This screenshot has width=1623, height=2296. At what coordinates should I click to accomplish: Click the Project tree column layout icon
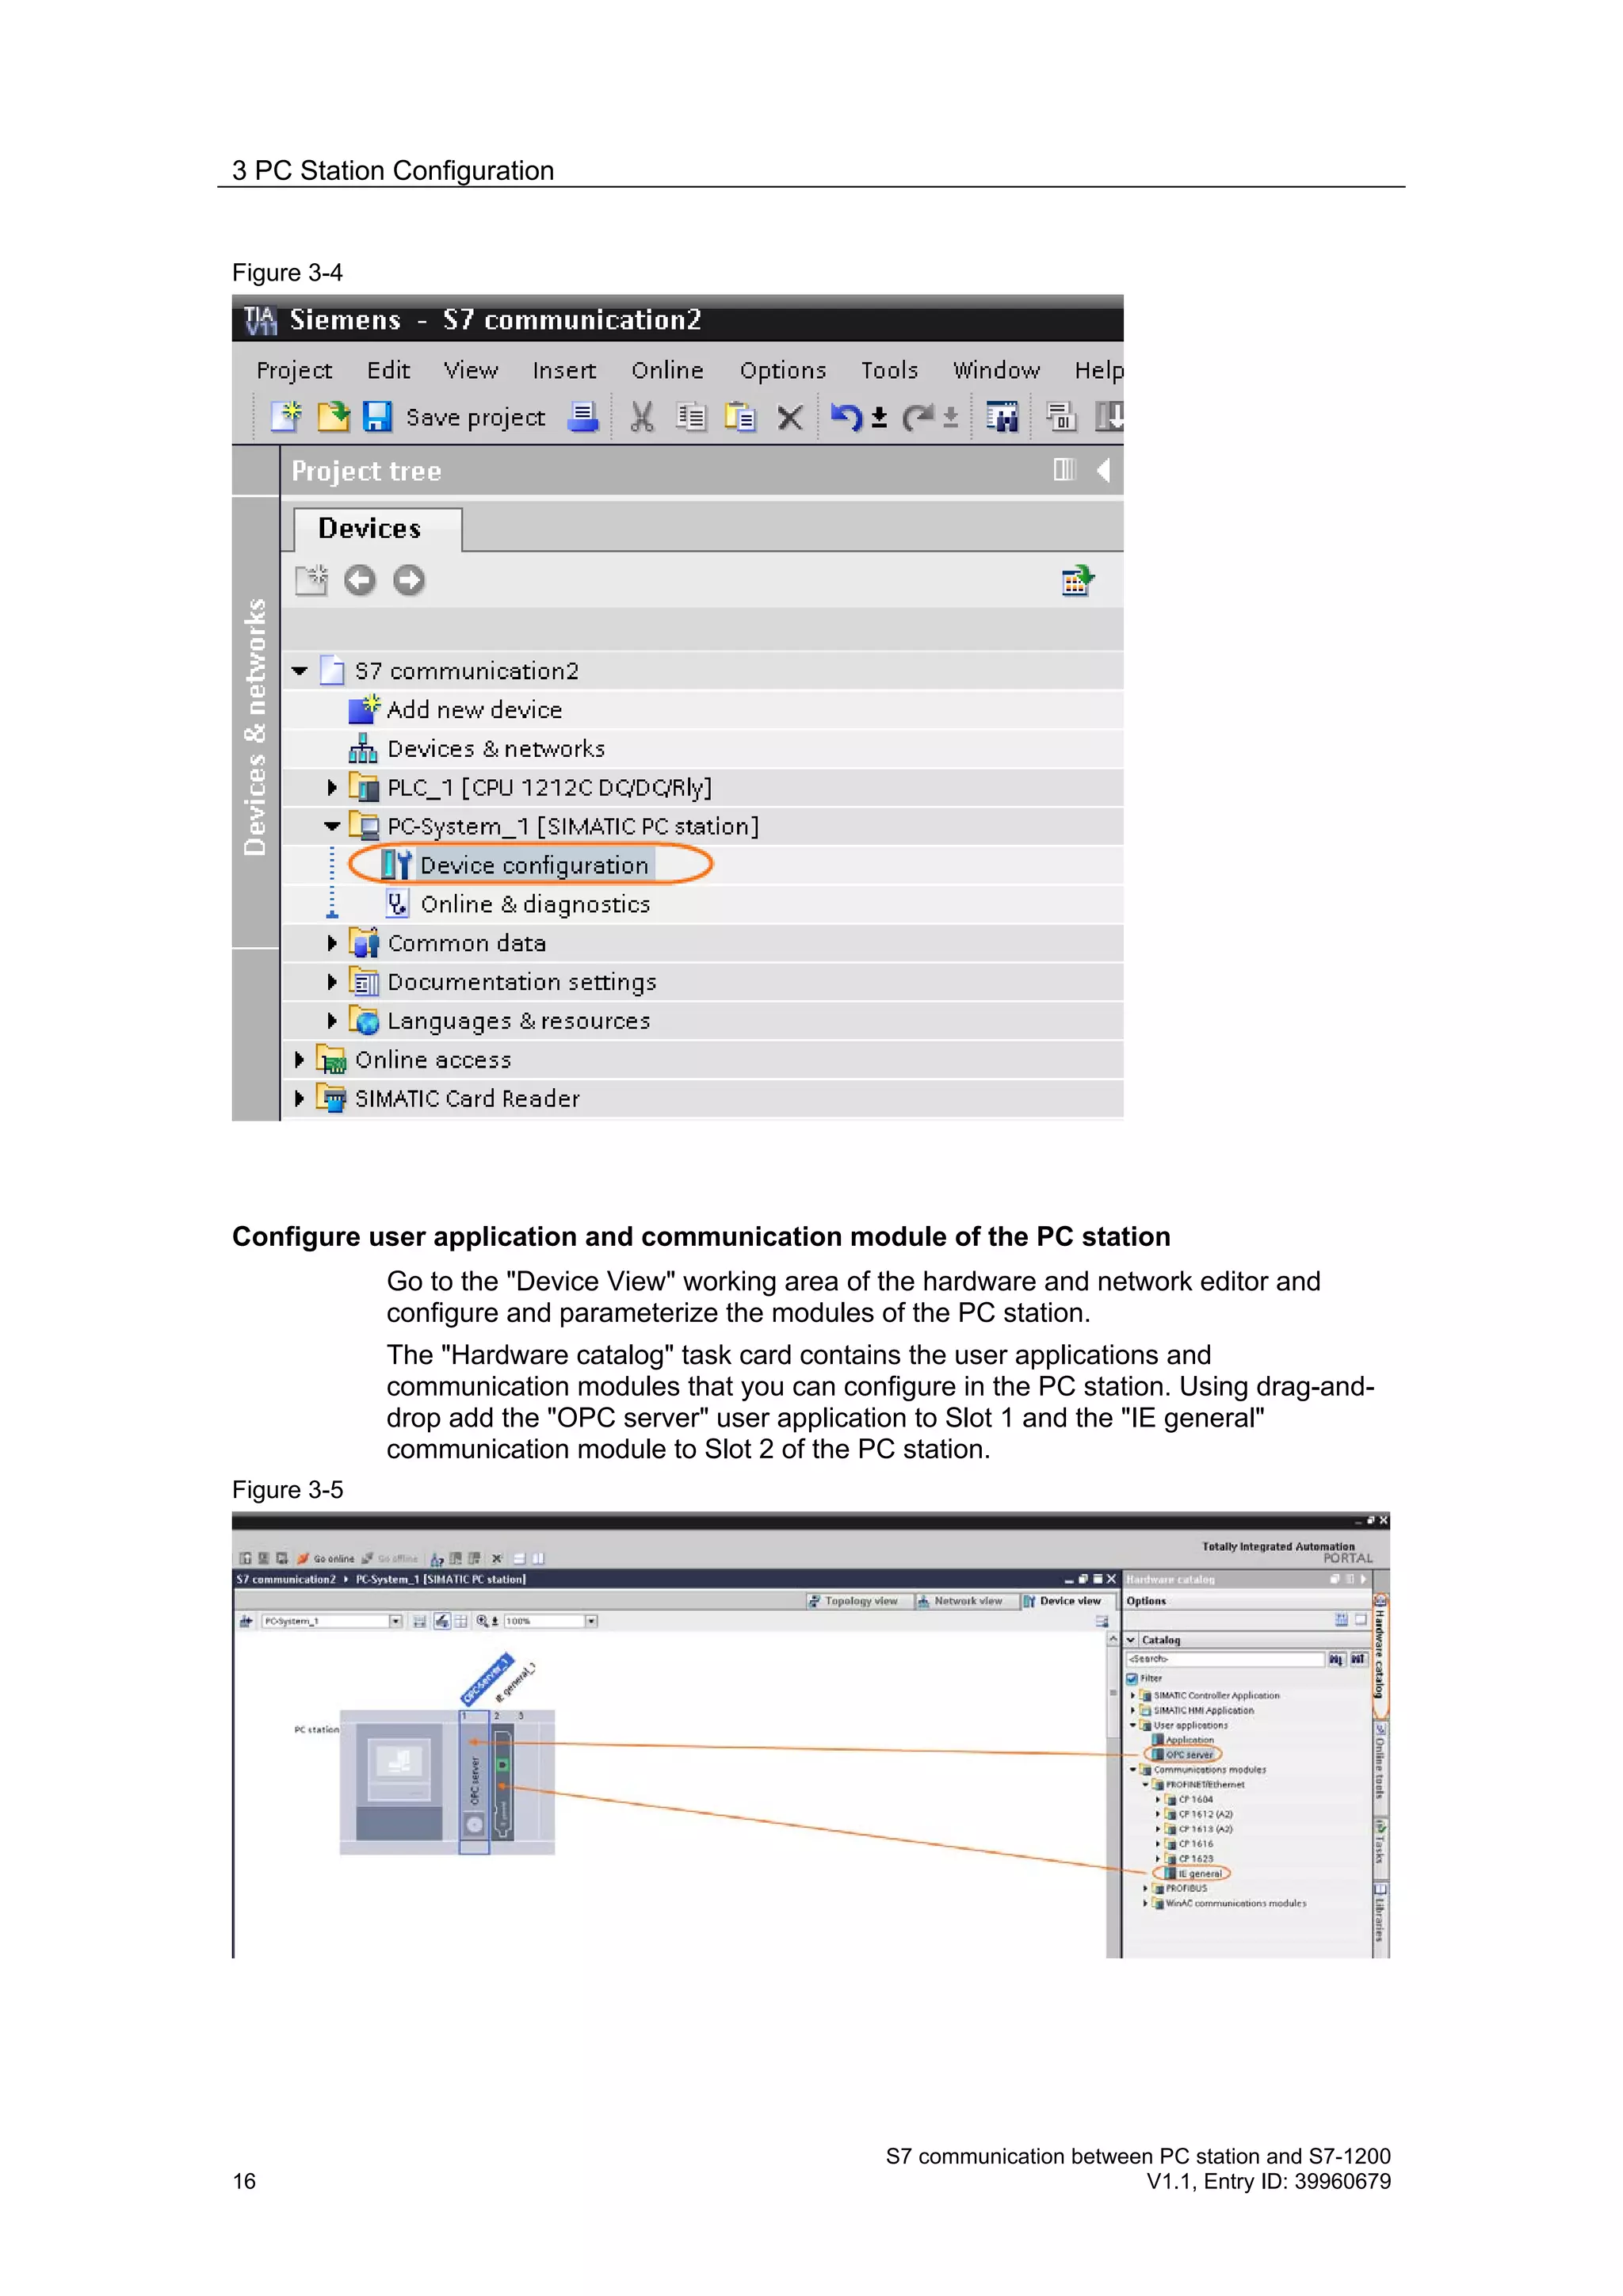pyautogui.click(x=1064, y=469)
